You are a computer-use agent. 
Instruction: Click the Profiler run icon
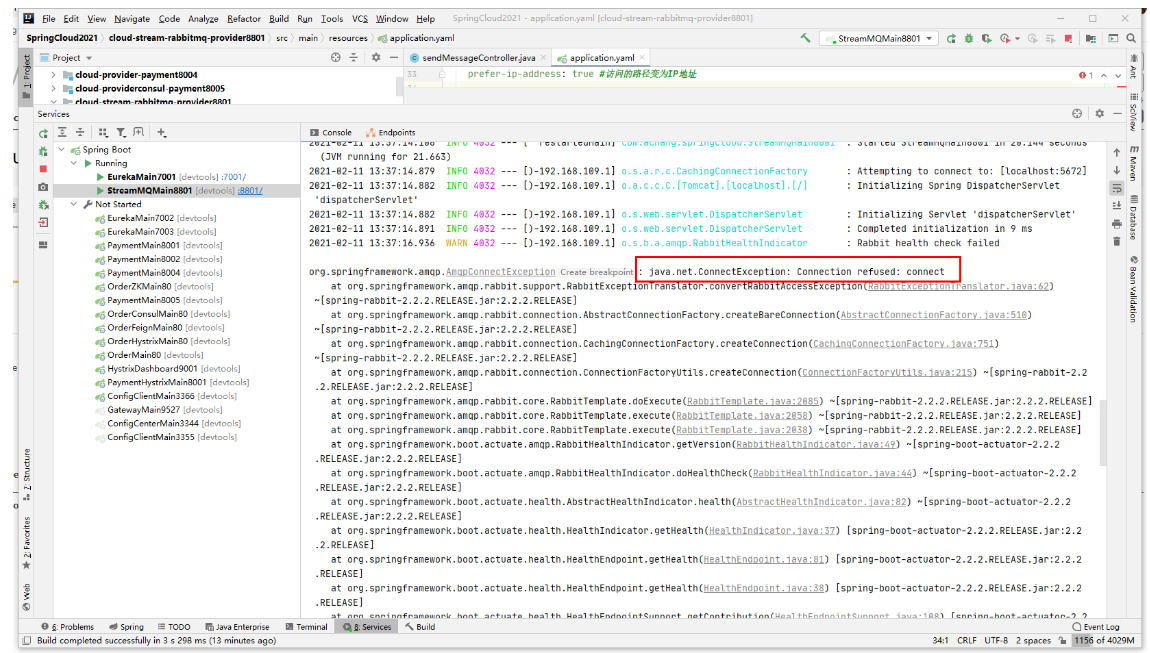pyautogui.click(x=1005, y=38)
